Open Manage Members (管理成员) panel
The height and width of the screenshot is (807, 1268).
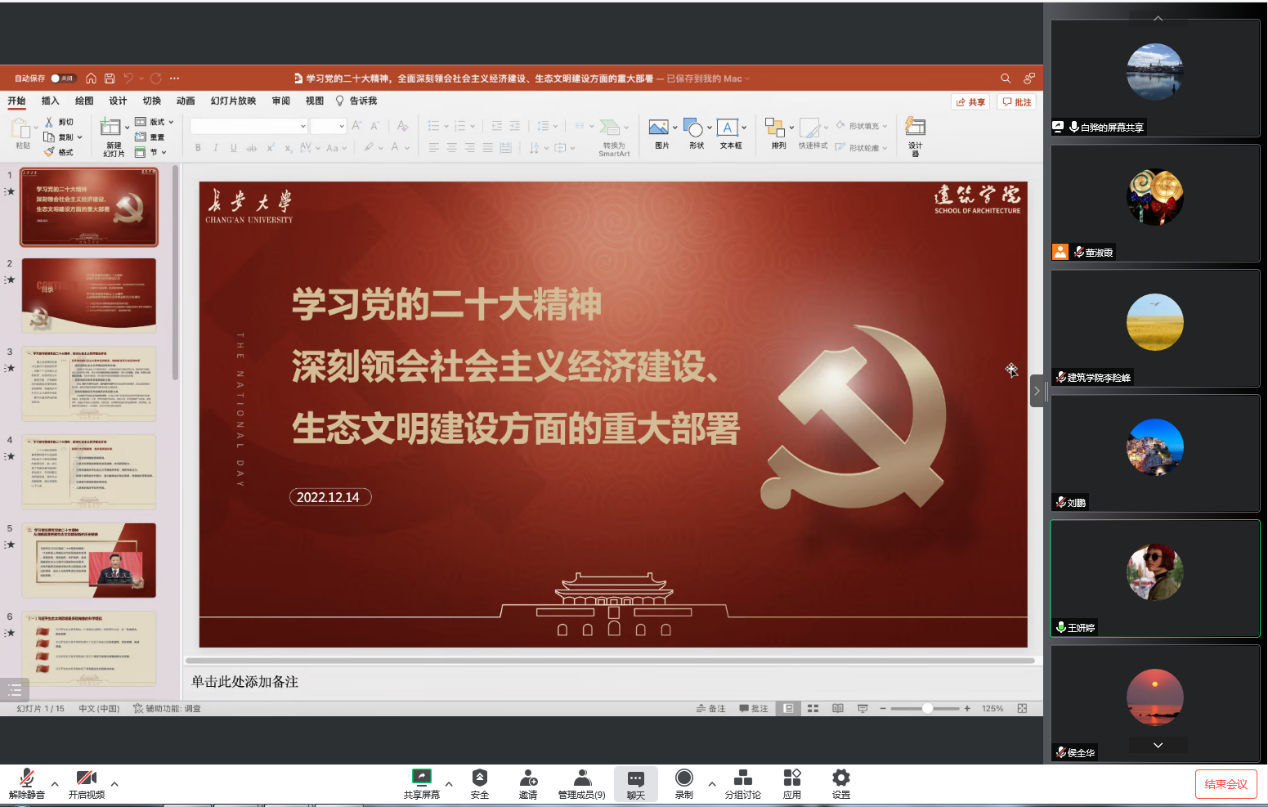pos(581,779)
